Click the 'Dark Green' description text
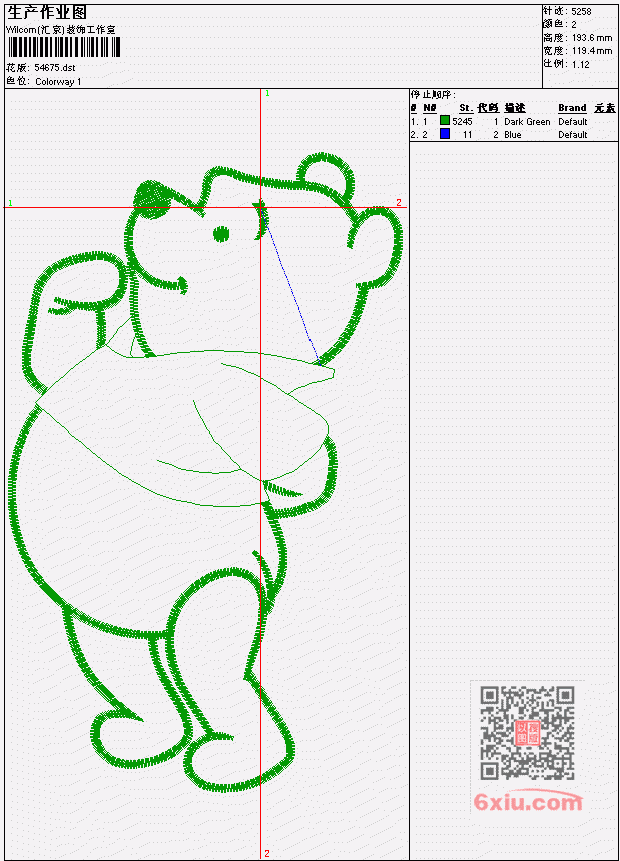The height and width of the screenshot is (861, 620). (x=527, y=121)
